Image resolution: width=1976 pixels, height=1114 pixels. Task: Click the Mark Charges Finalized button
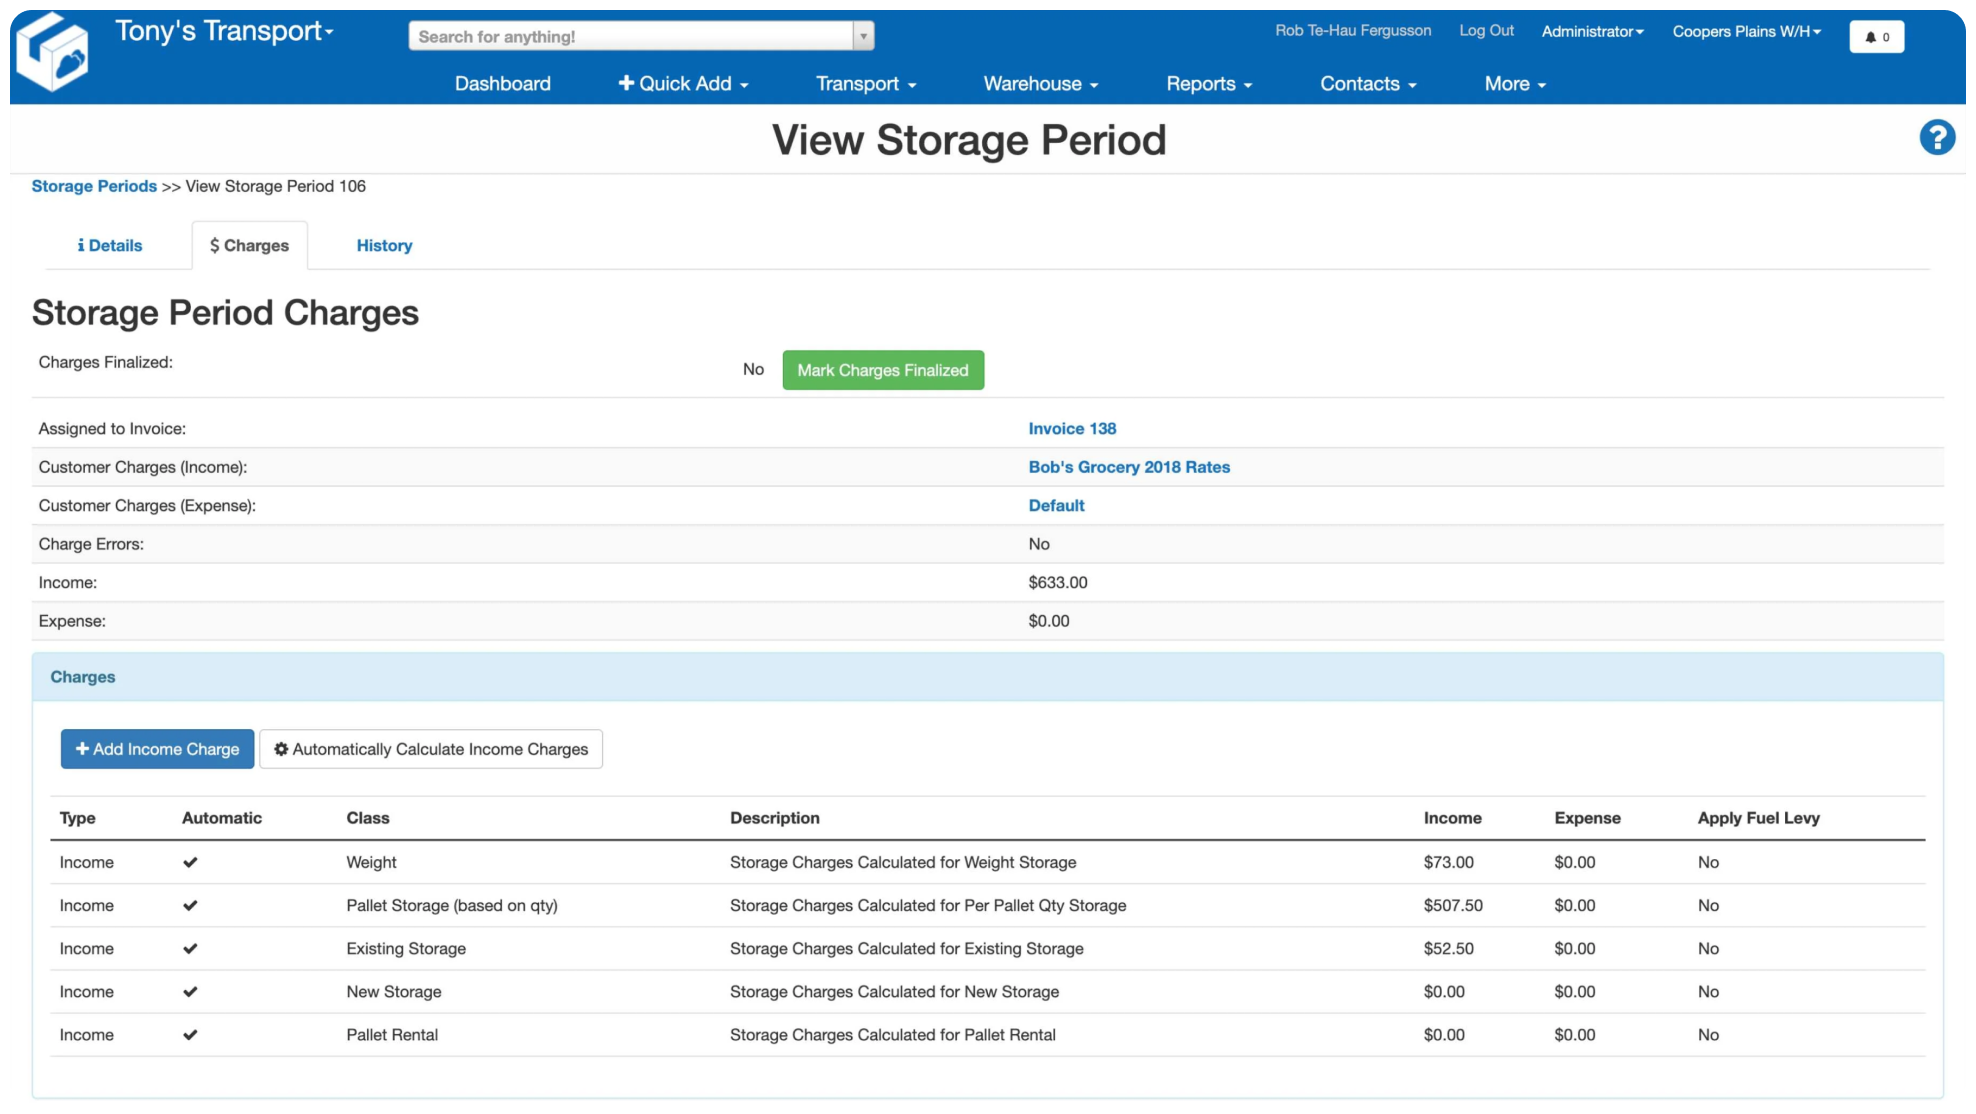pyautogui.click(x=883, y=370)
